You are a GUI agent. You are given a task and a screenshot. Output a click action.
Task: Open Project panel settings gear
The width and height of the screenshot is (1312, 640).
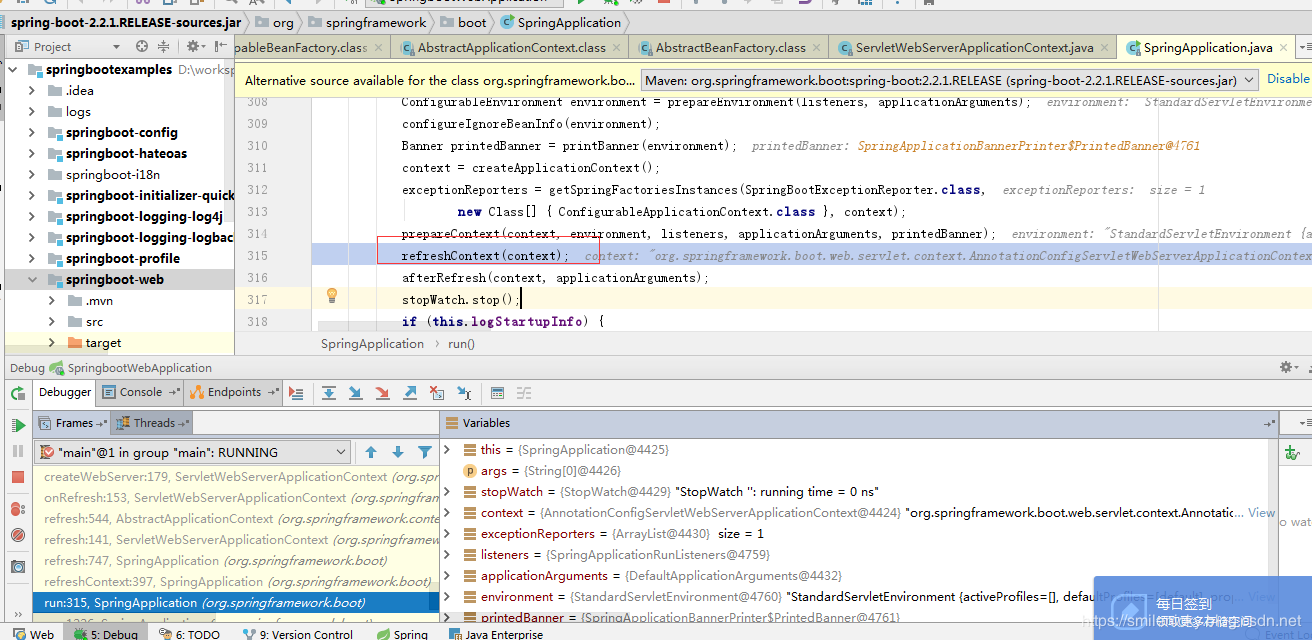coord(194,46)
